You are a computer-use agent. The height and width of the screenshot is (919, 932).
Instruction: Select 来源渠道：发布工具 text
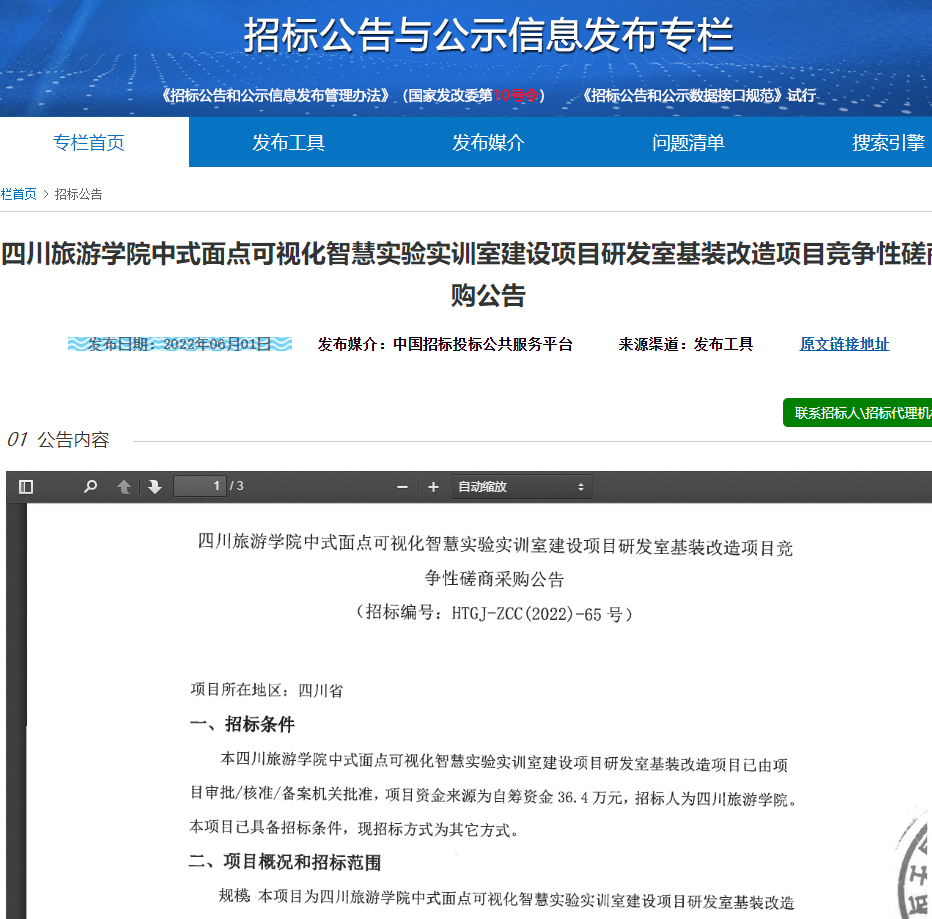click(686, 344)
